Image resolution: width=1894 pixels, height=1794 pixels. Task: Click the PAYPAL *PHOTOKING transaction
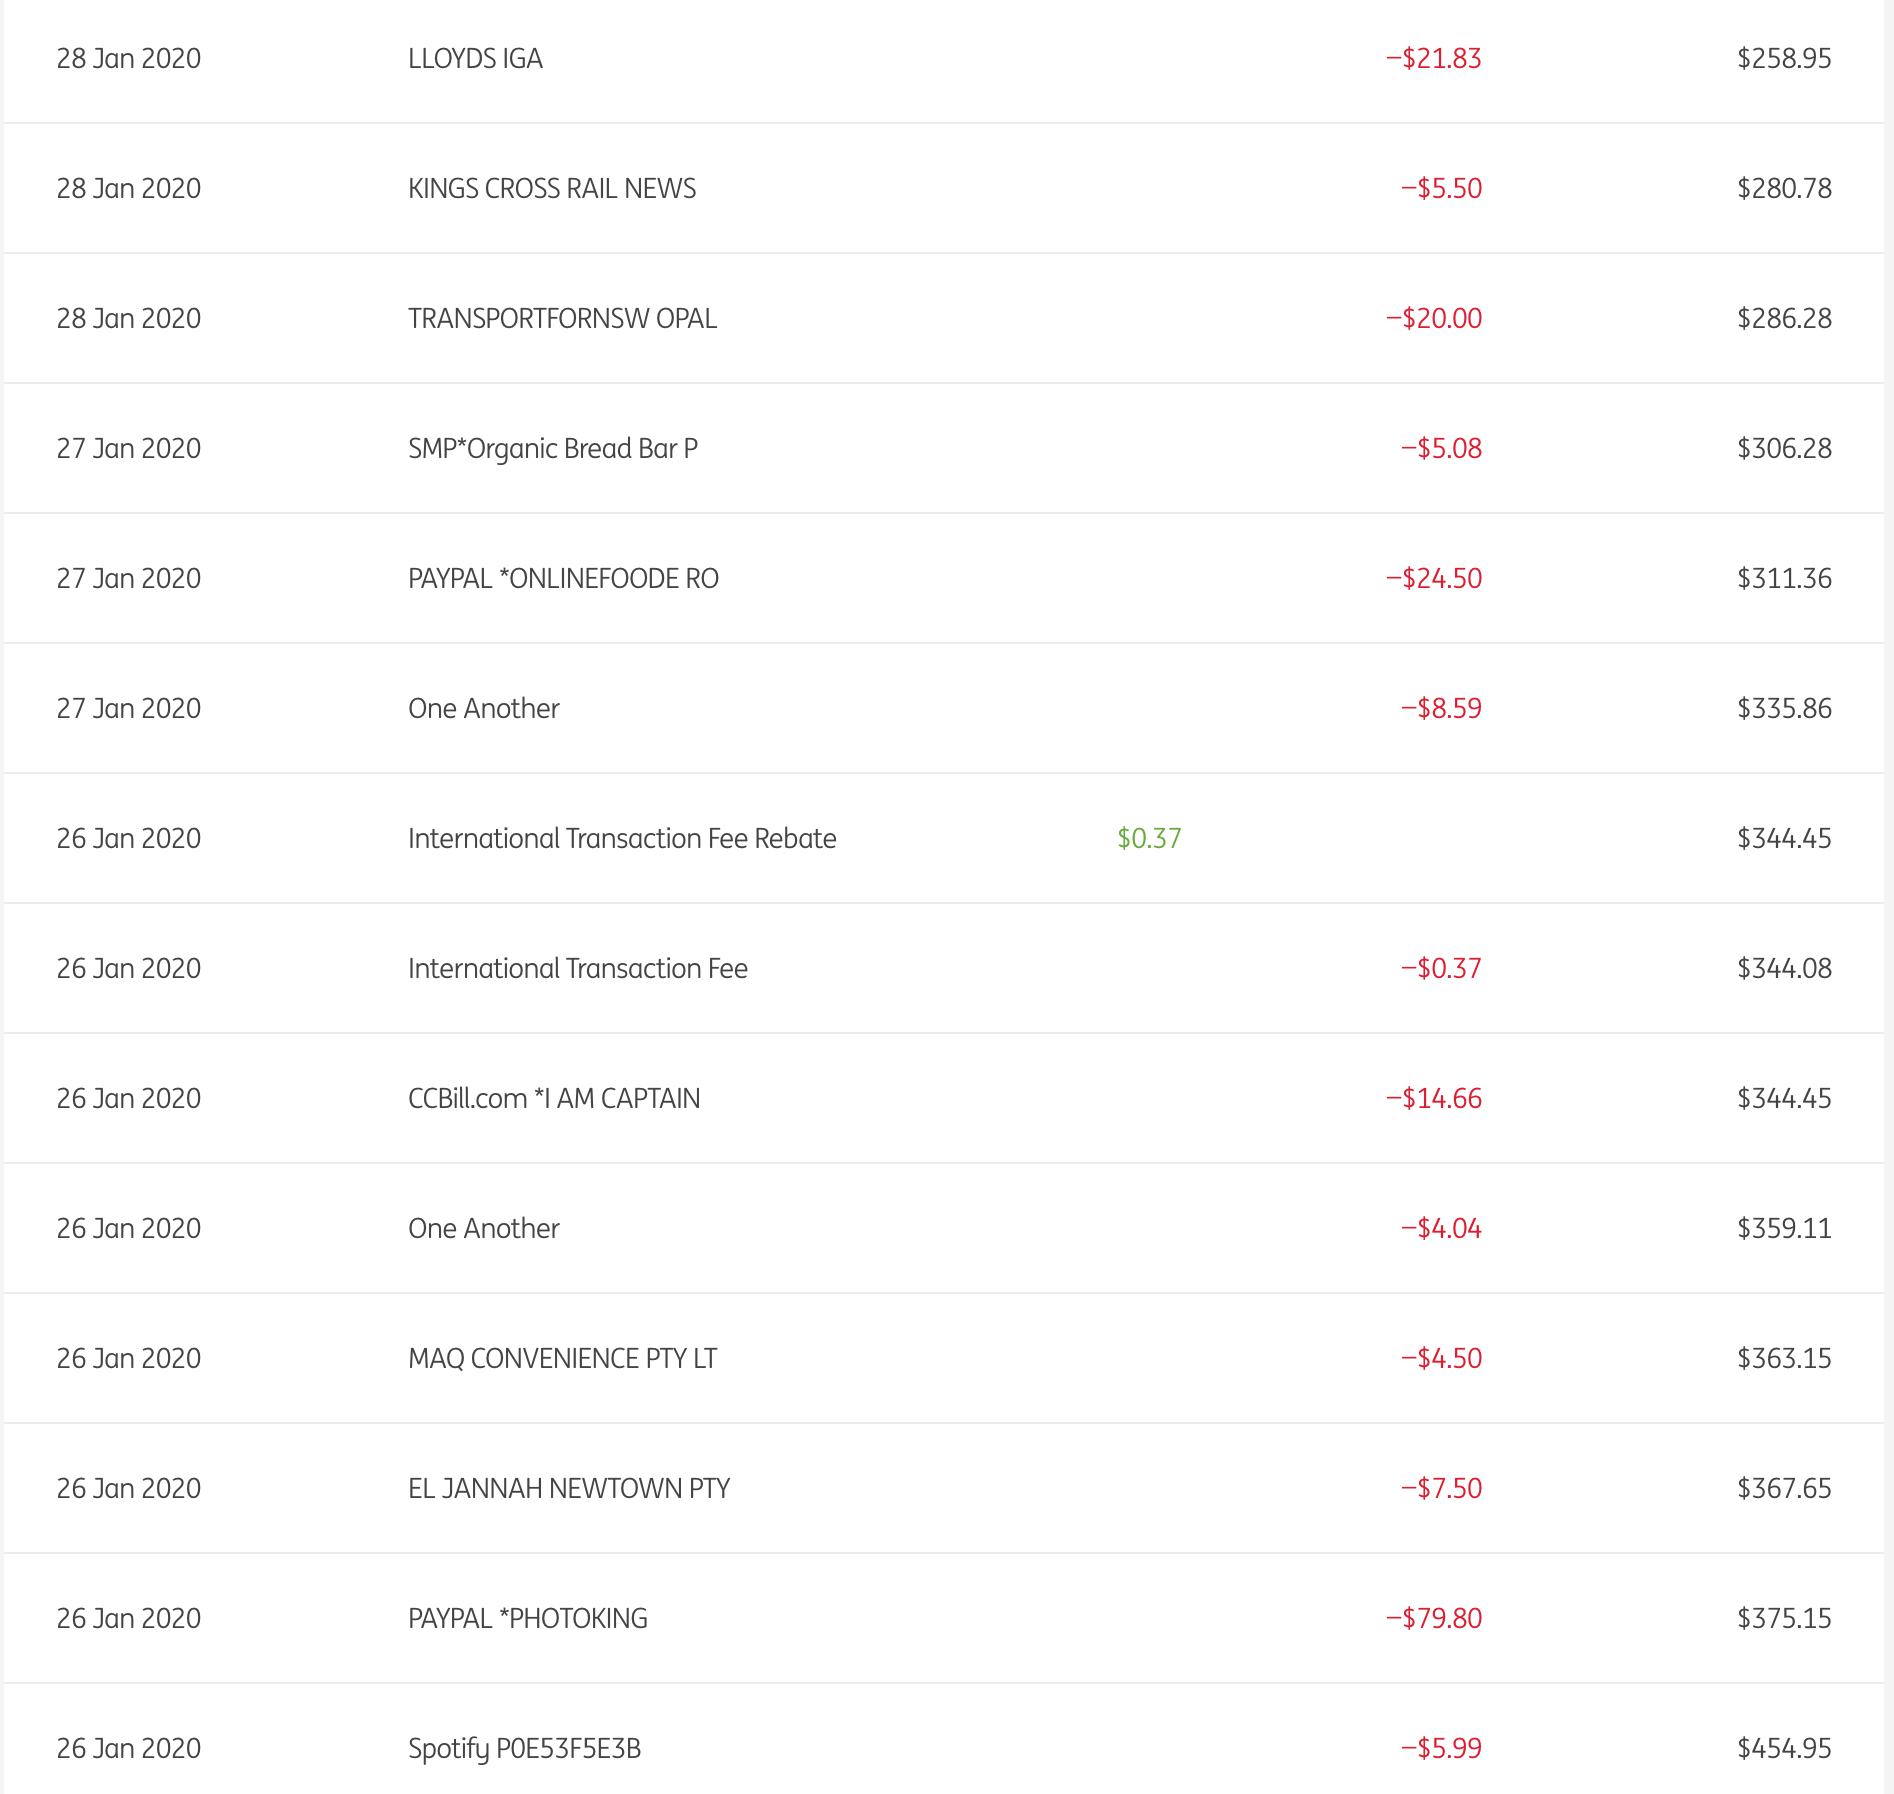(528, 1619)
